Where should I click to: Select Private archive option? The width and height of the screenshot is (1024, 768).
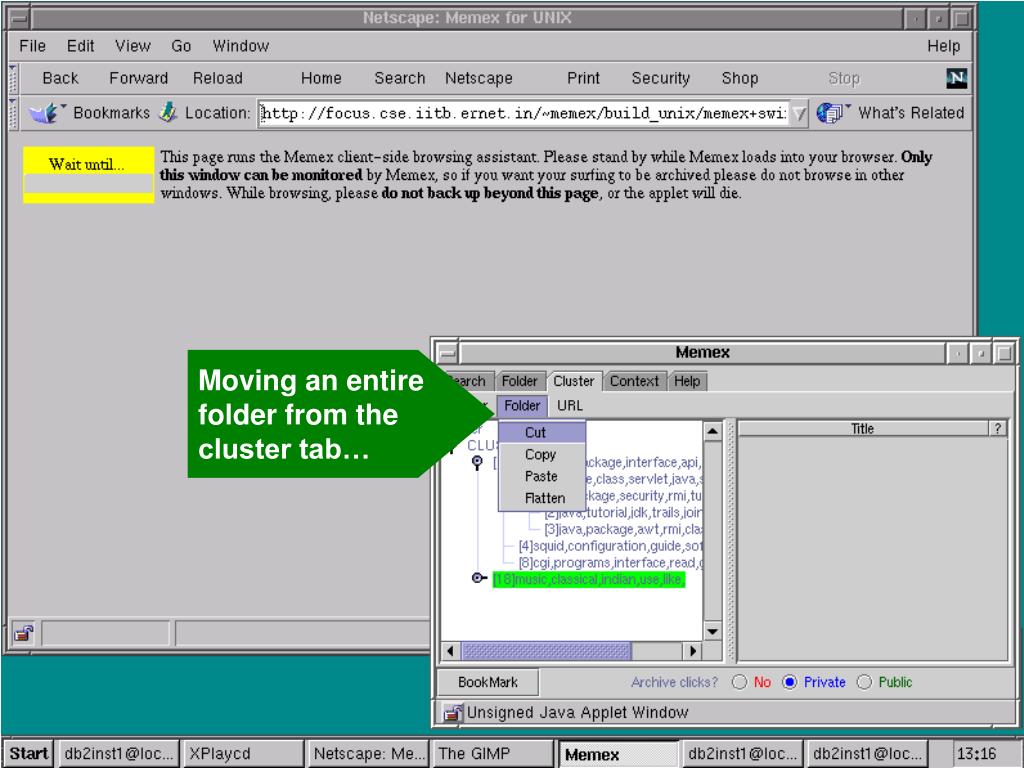coord(790,682)
